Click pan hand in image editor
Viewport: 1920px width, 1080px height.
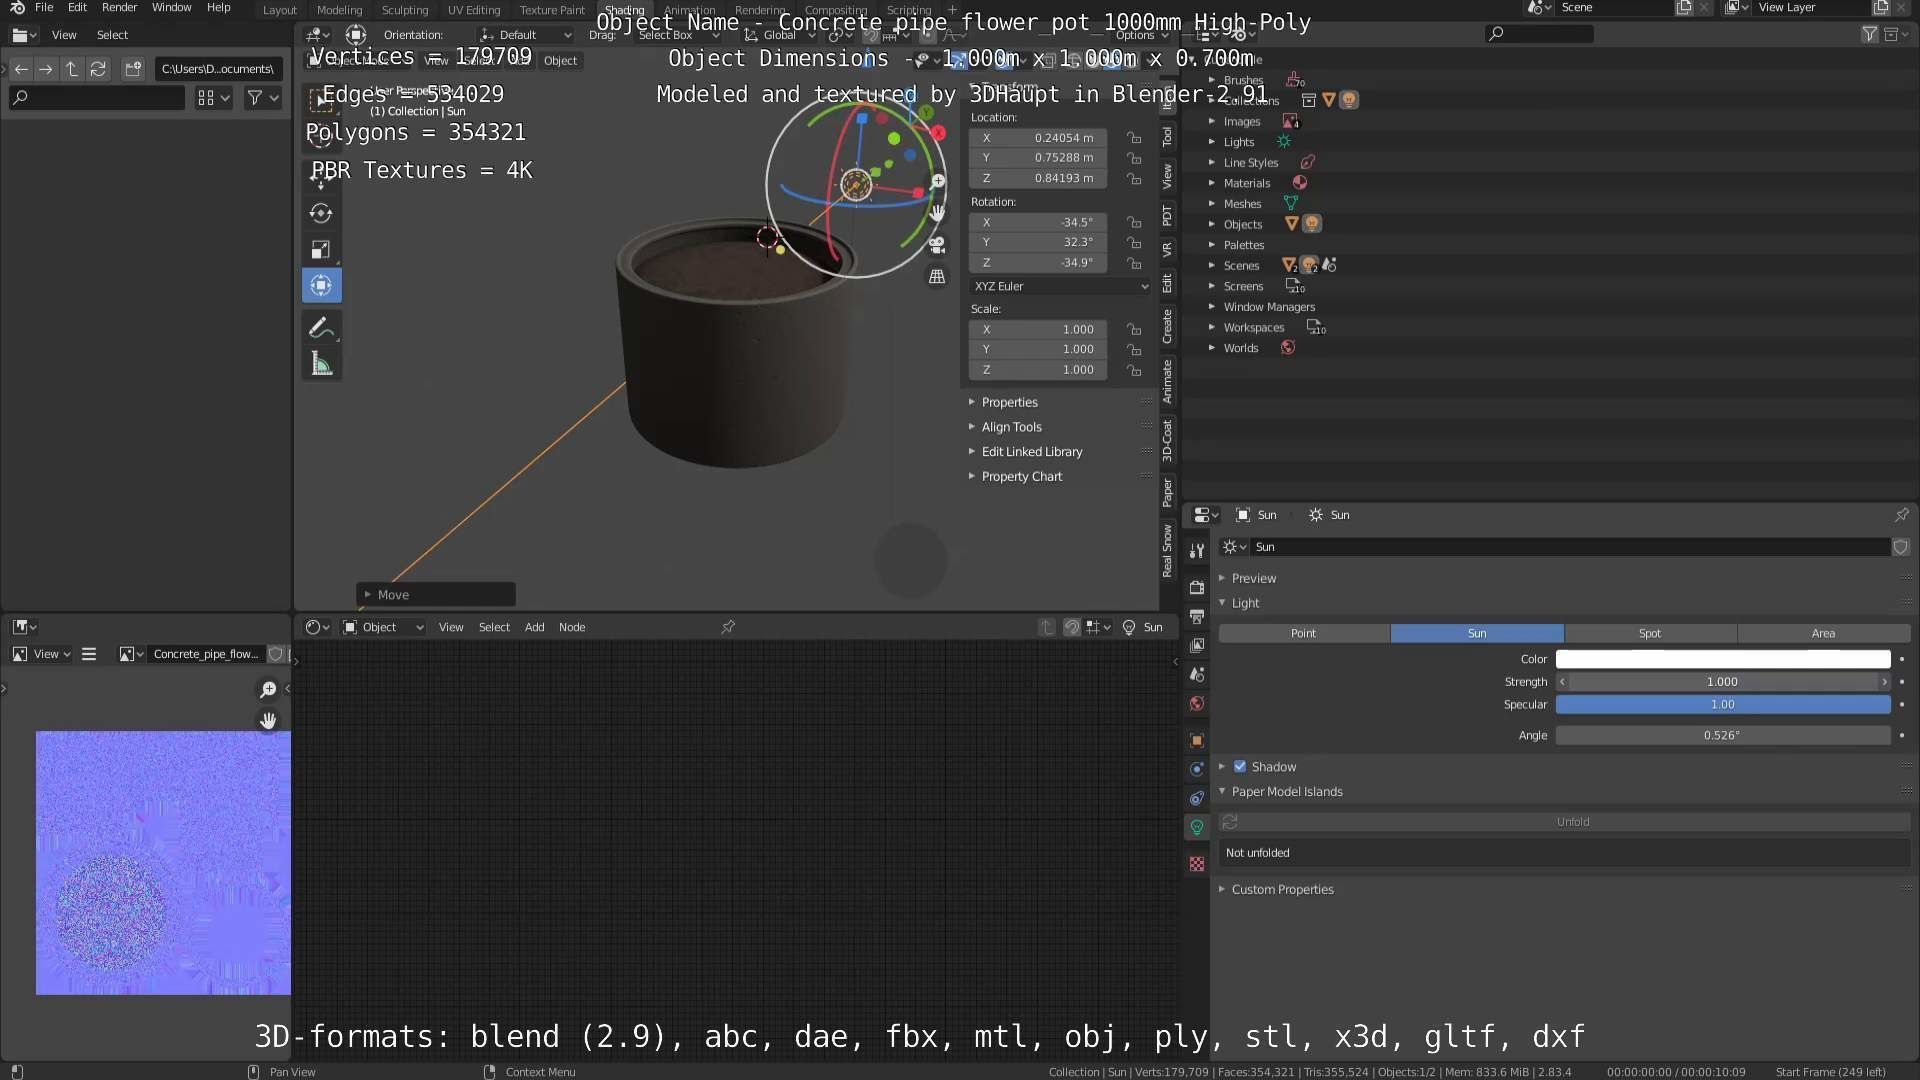click(x=268, y=721)
